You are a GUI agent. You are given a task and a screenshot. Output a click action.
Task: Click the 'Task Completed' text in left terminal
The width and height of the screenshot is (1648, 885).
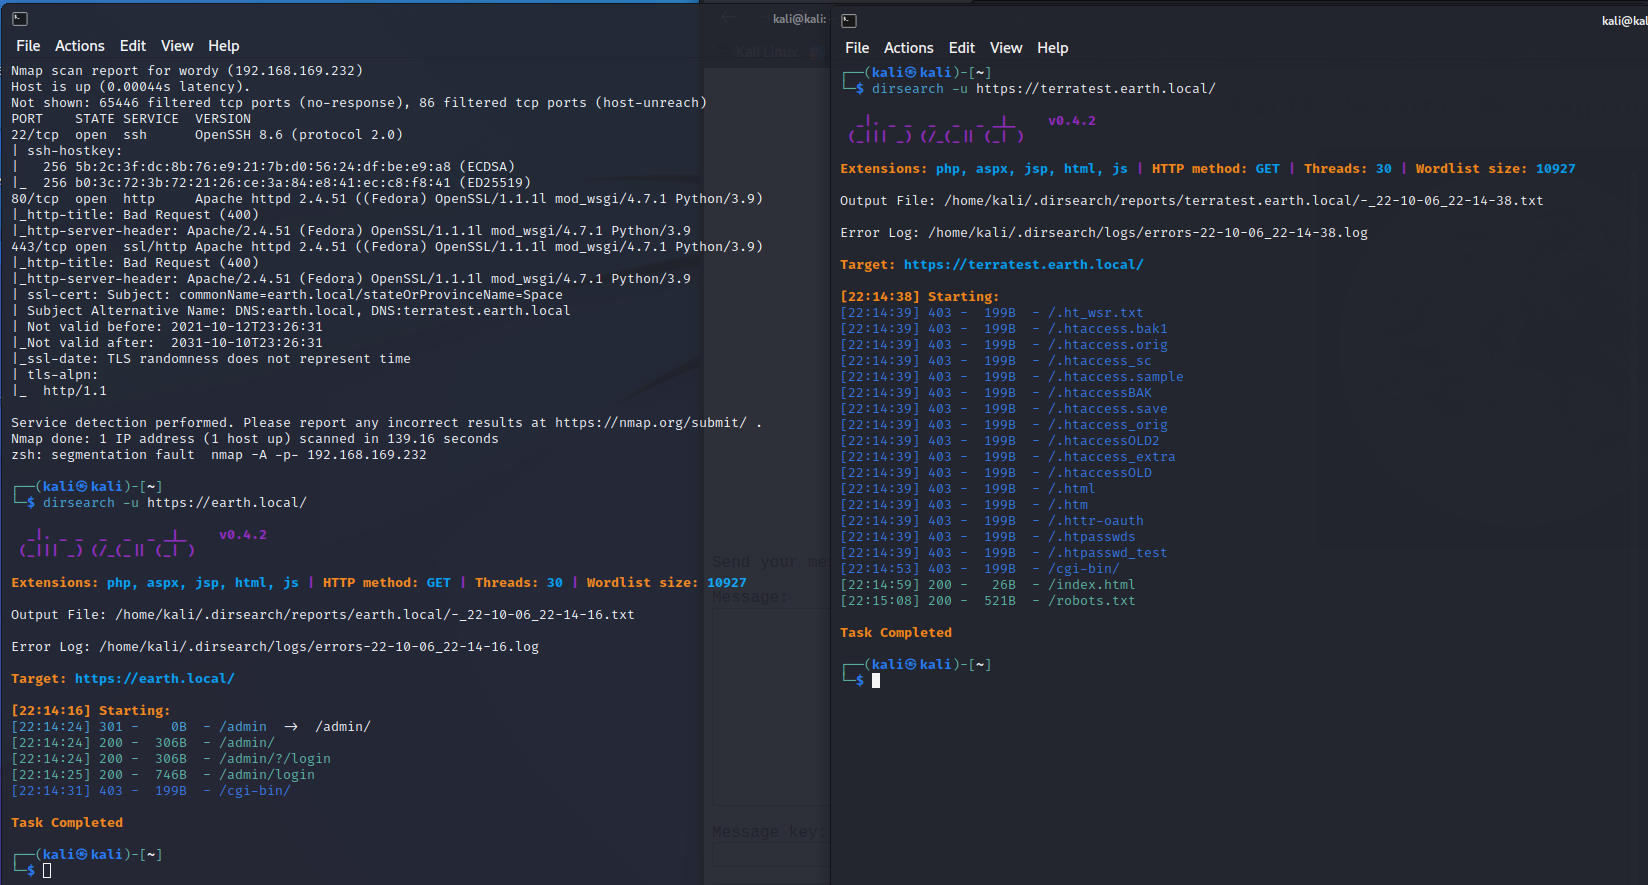(x=67, y=823)
